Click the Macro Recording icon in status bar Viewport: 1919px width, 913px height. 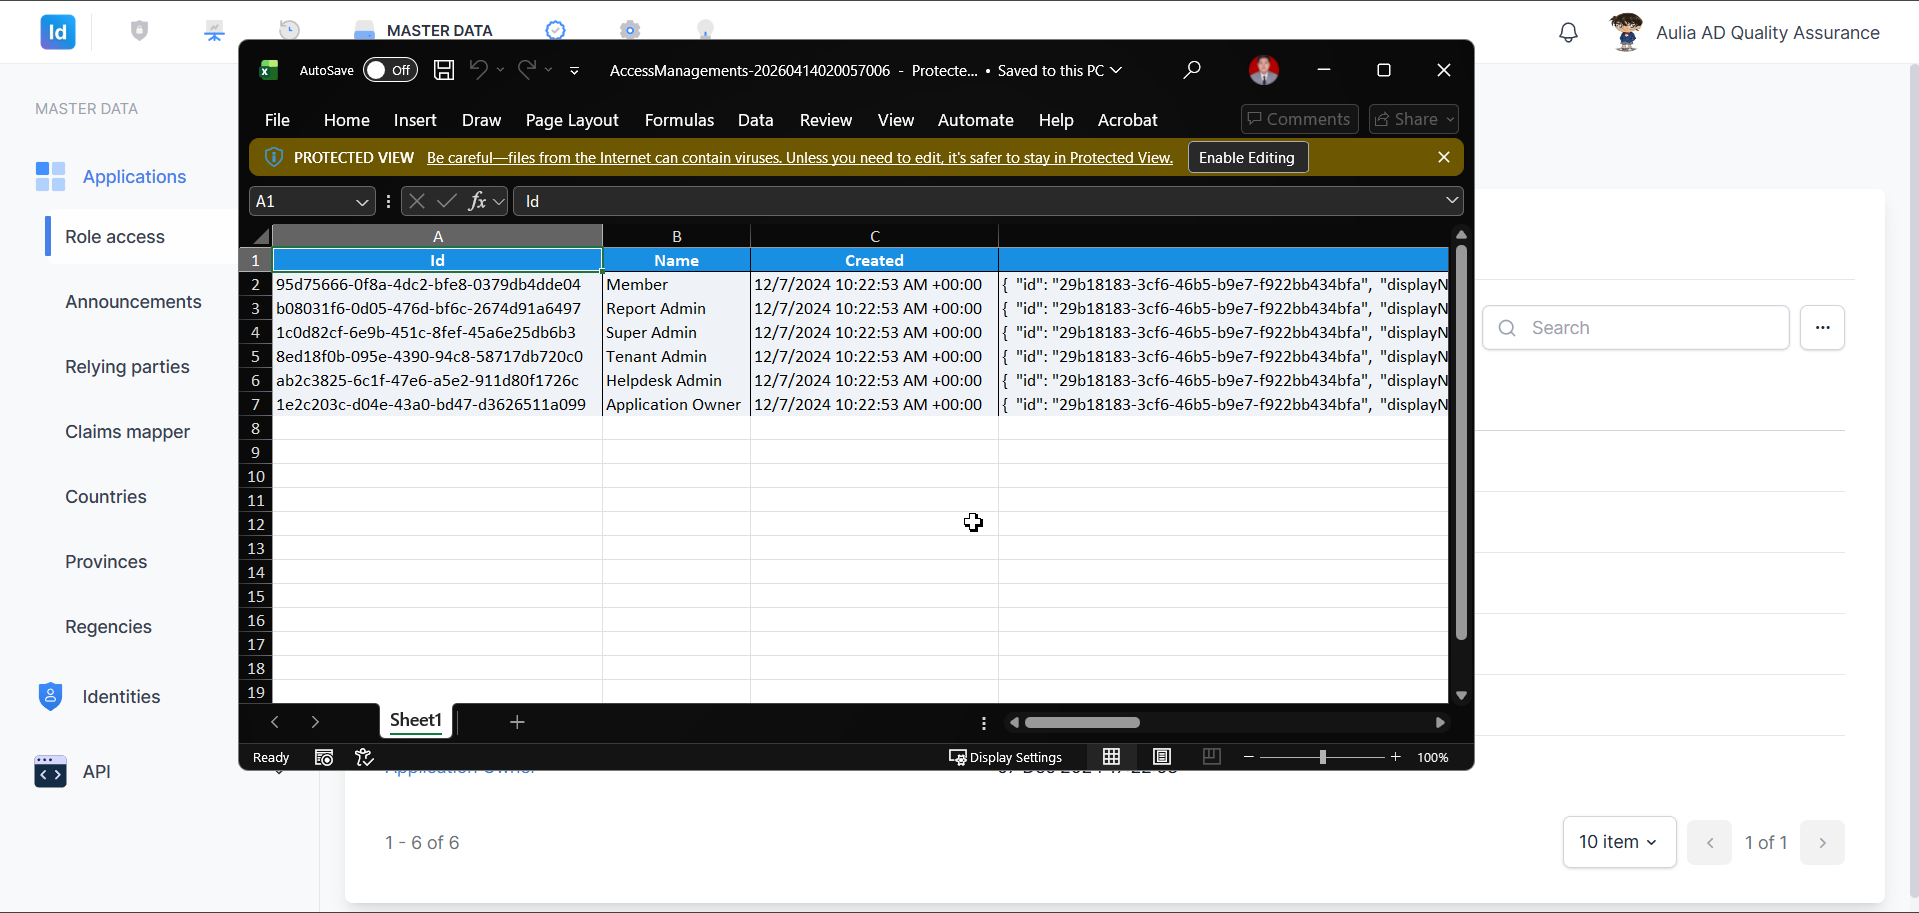[324, 757]
